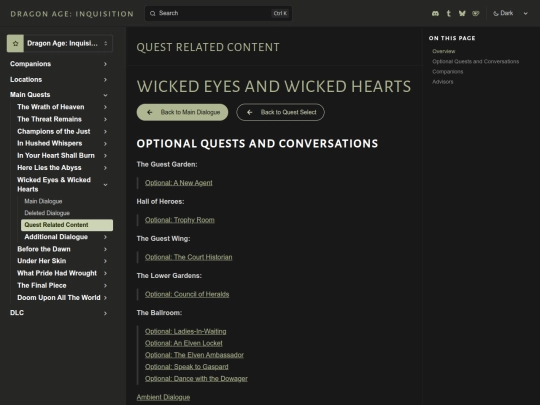Open Optional: Speak to Gaspard link
This screenshot has height=405, width=540.
(x=186, y=367)
